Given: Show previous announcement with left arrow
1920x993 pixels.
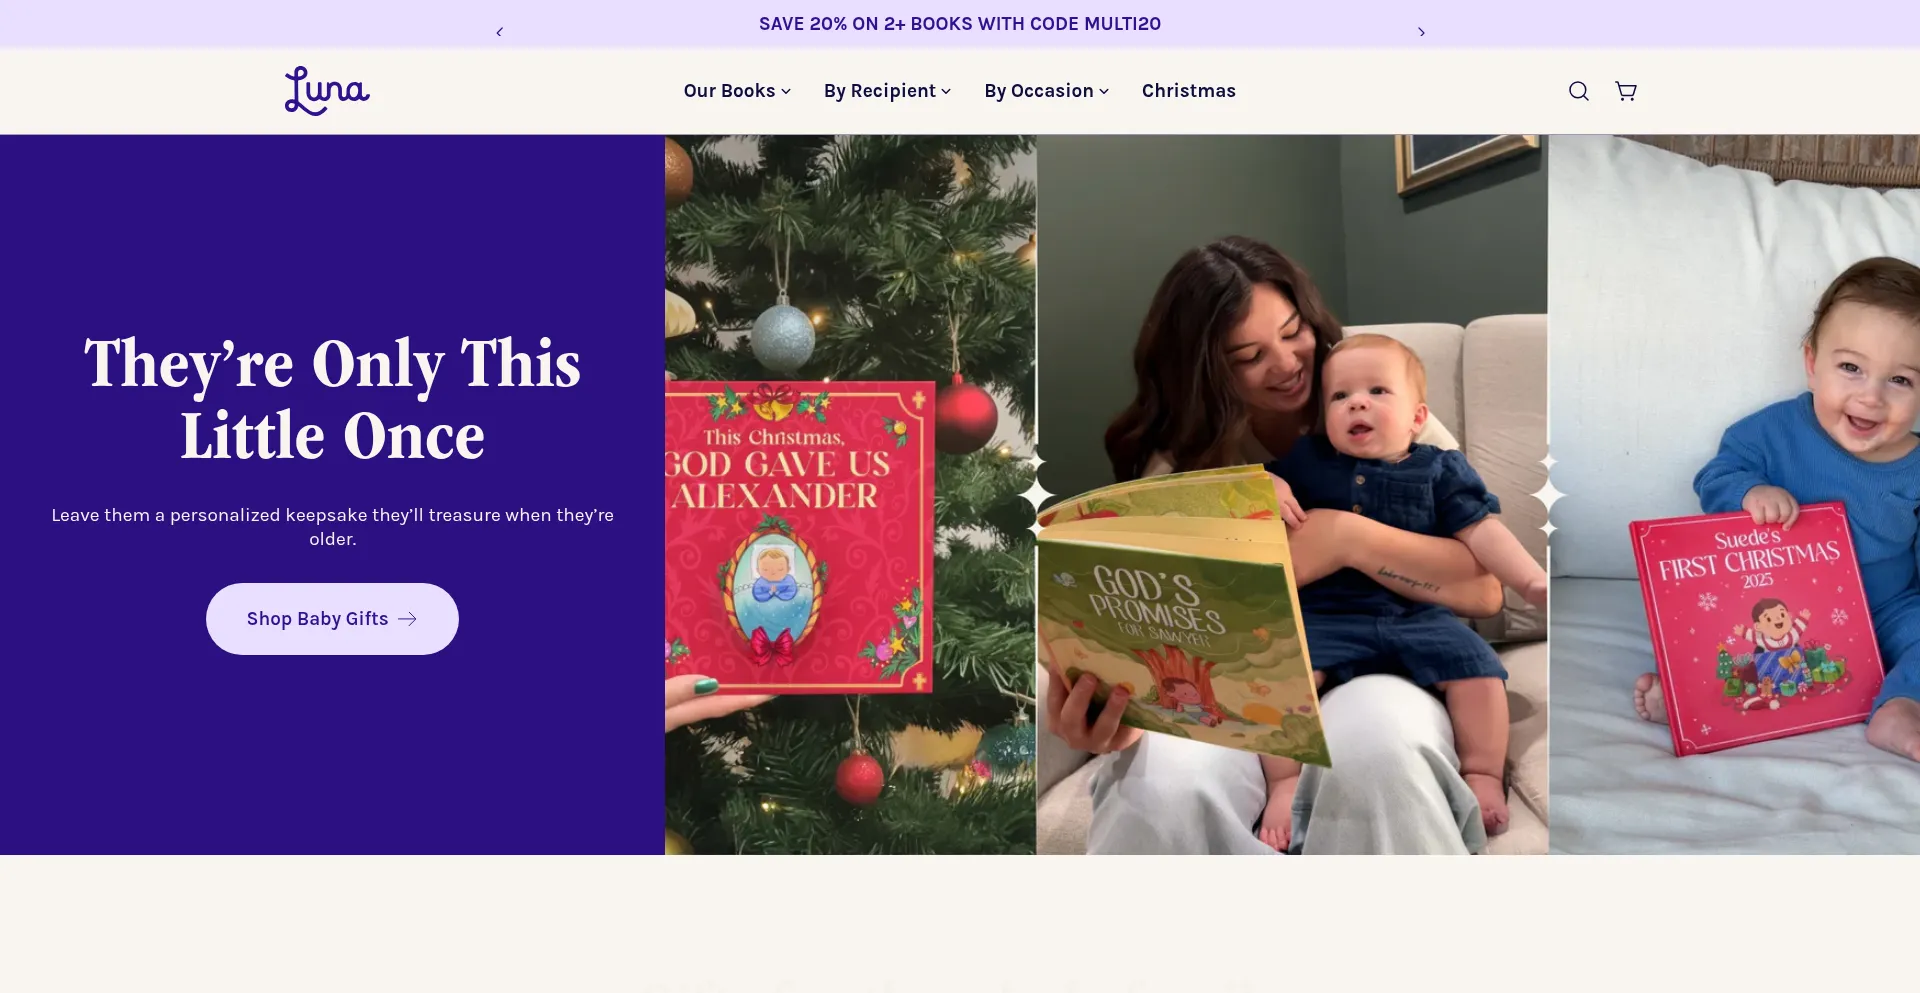Looking at the screenshot, I should click(499, 32).
